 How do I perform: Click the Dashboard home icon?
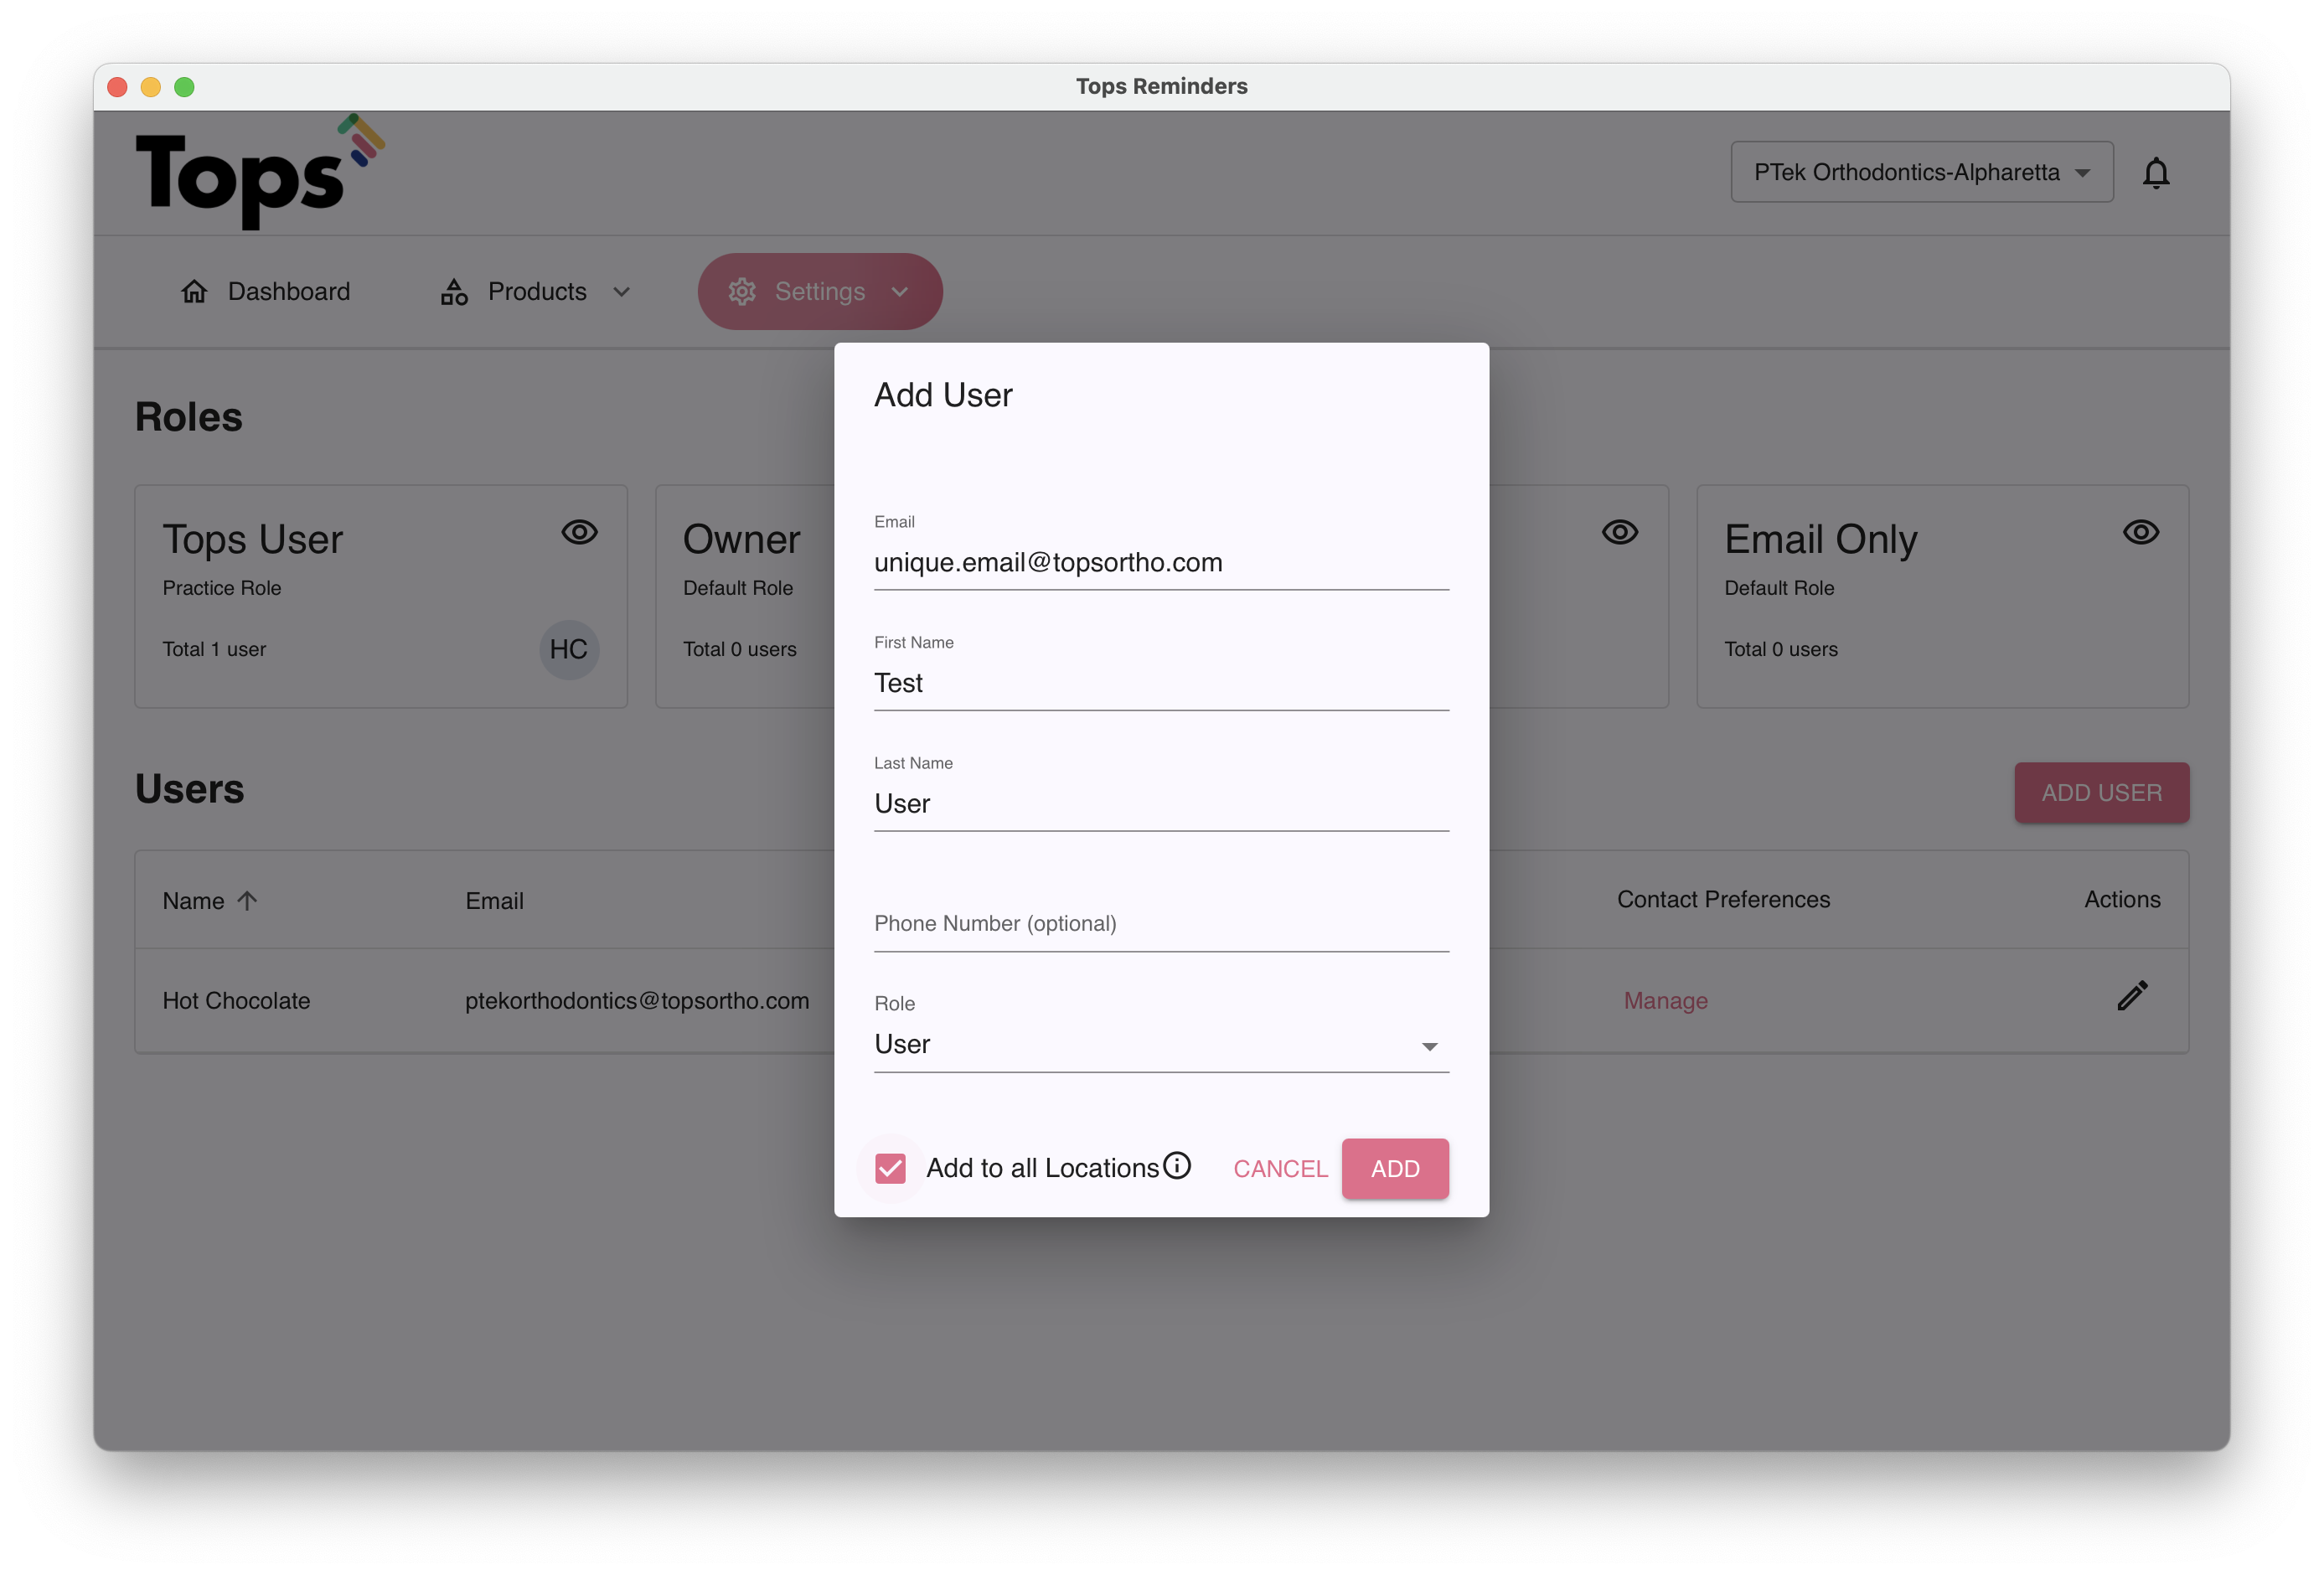click(x=194, y=291)
